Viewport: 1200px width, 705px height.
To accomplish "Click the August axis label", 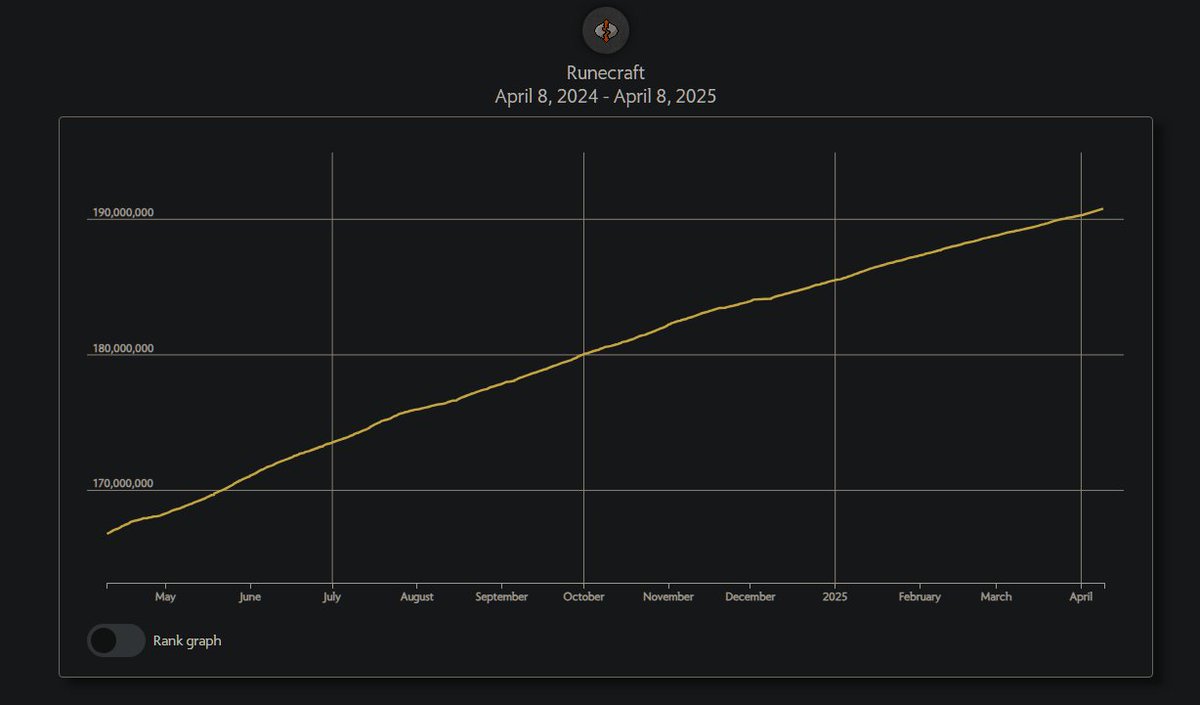I will pyautogui.click(x=417, y=597).
